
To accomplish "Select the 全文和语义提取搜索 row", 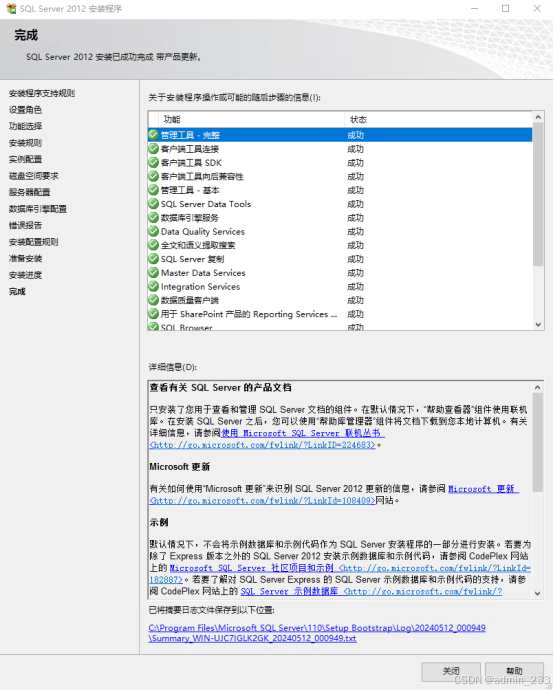I will pos(340,245).
